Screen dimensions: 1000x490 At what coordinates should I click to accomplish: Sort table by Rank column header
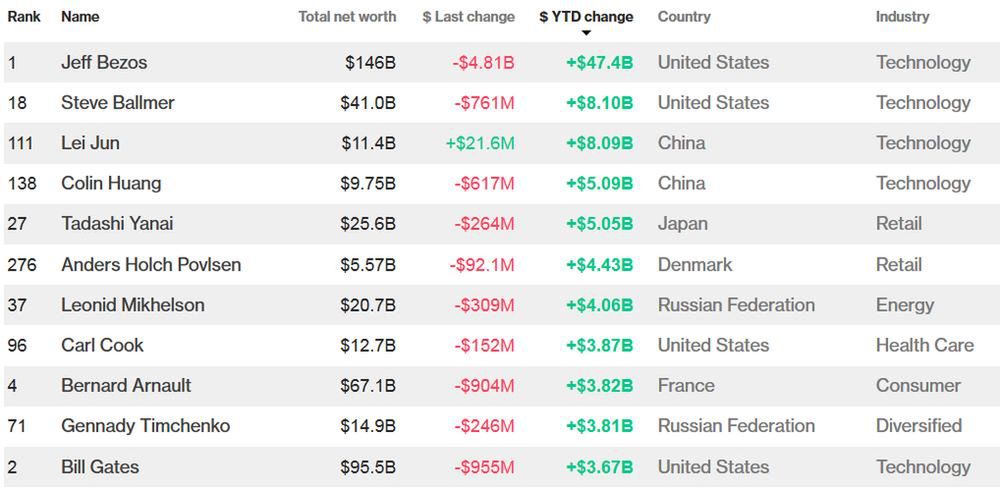[24, 17]
